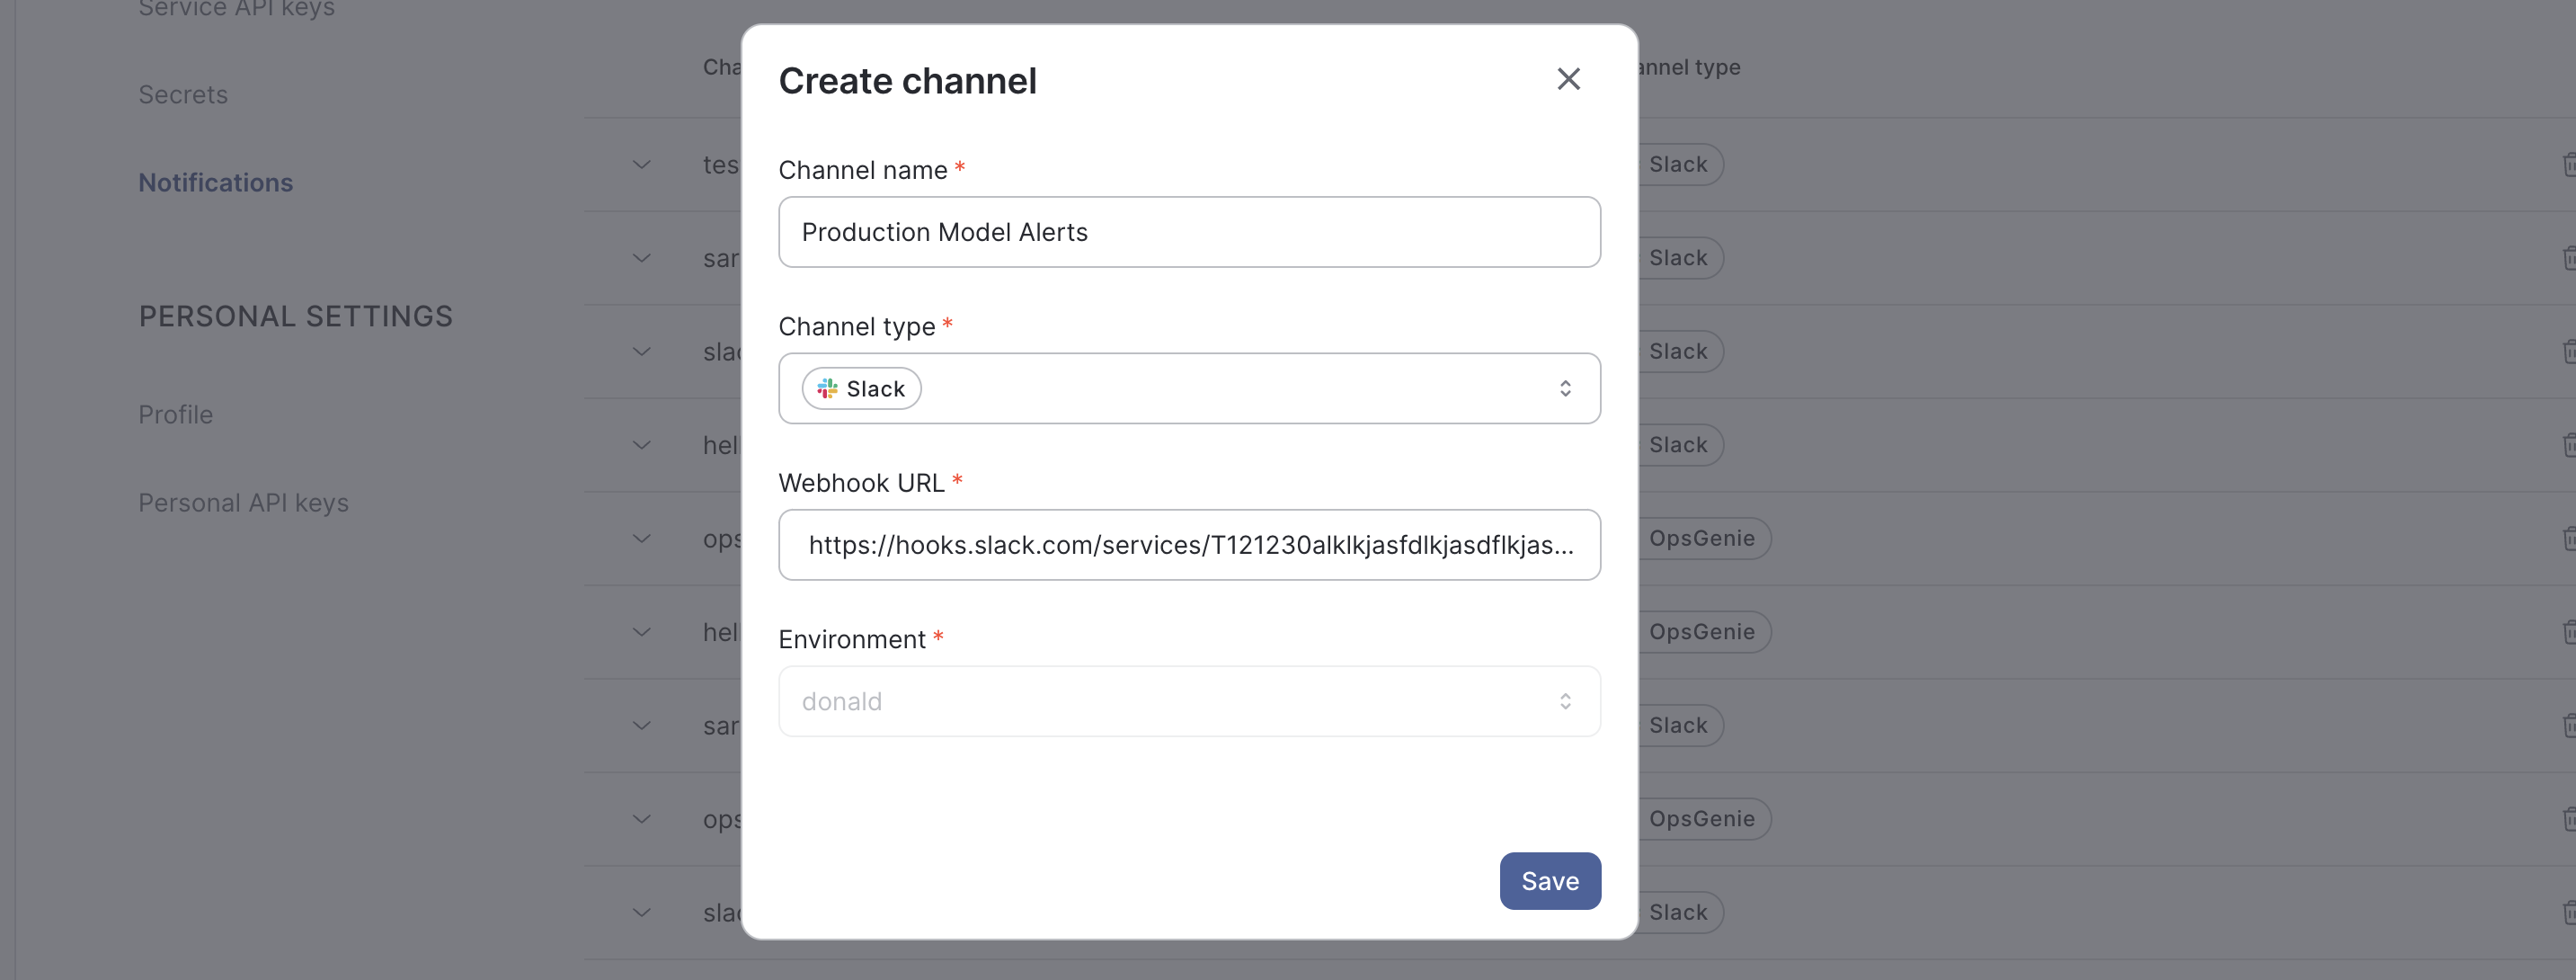Open Service API keys in sidebar
This screenshot has width=2576, height=980.
pos(236,9)
